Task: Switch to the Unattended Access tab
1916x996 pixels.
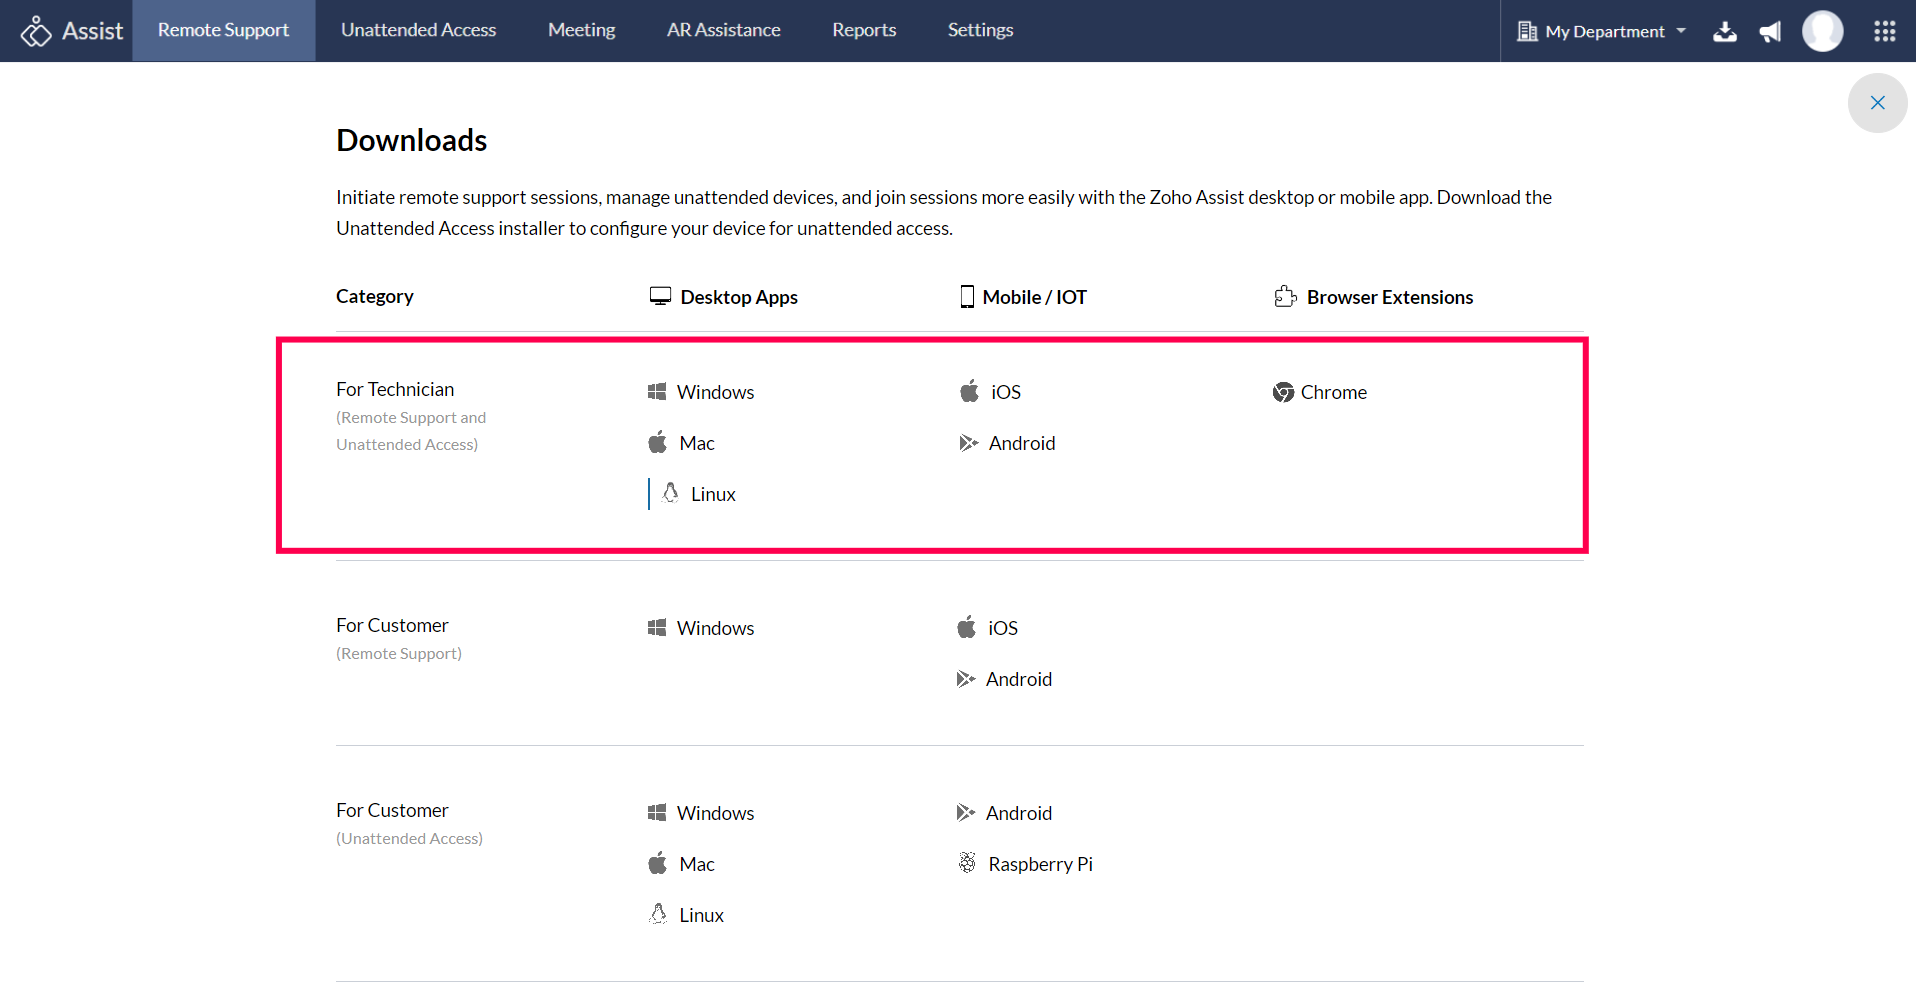Action: click(418, 30)
